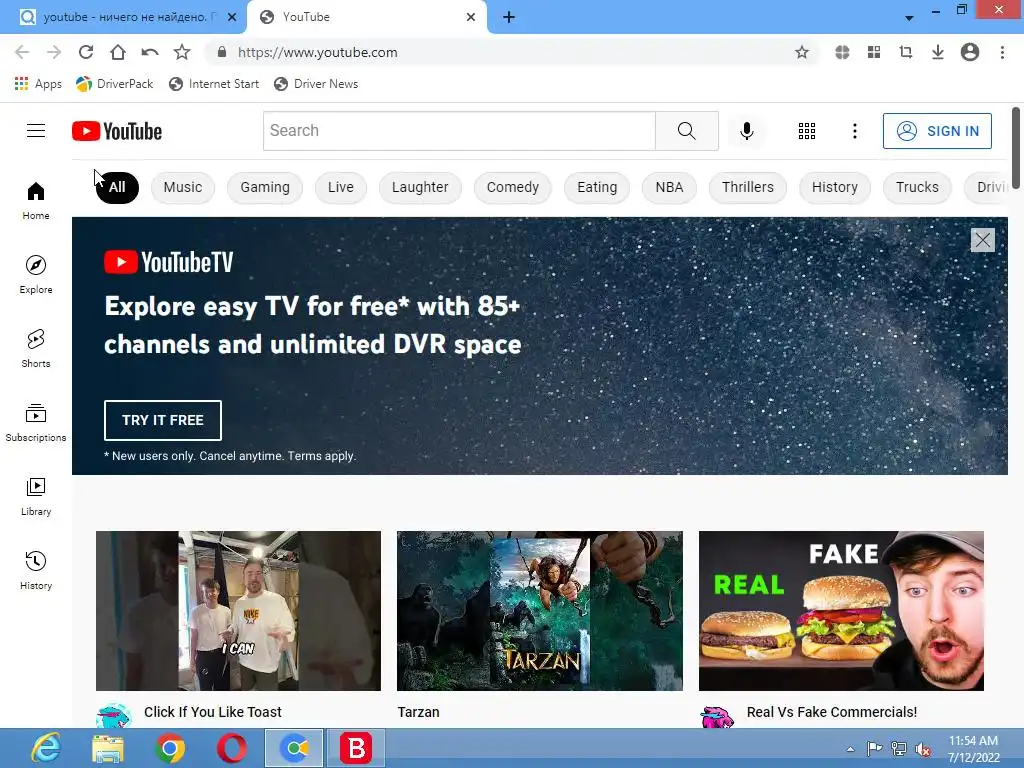Select the Laughter filter chip
1024x768 pixels.
click(x=420, y=187)
